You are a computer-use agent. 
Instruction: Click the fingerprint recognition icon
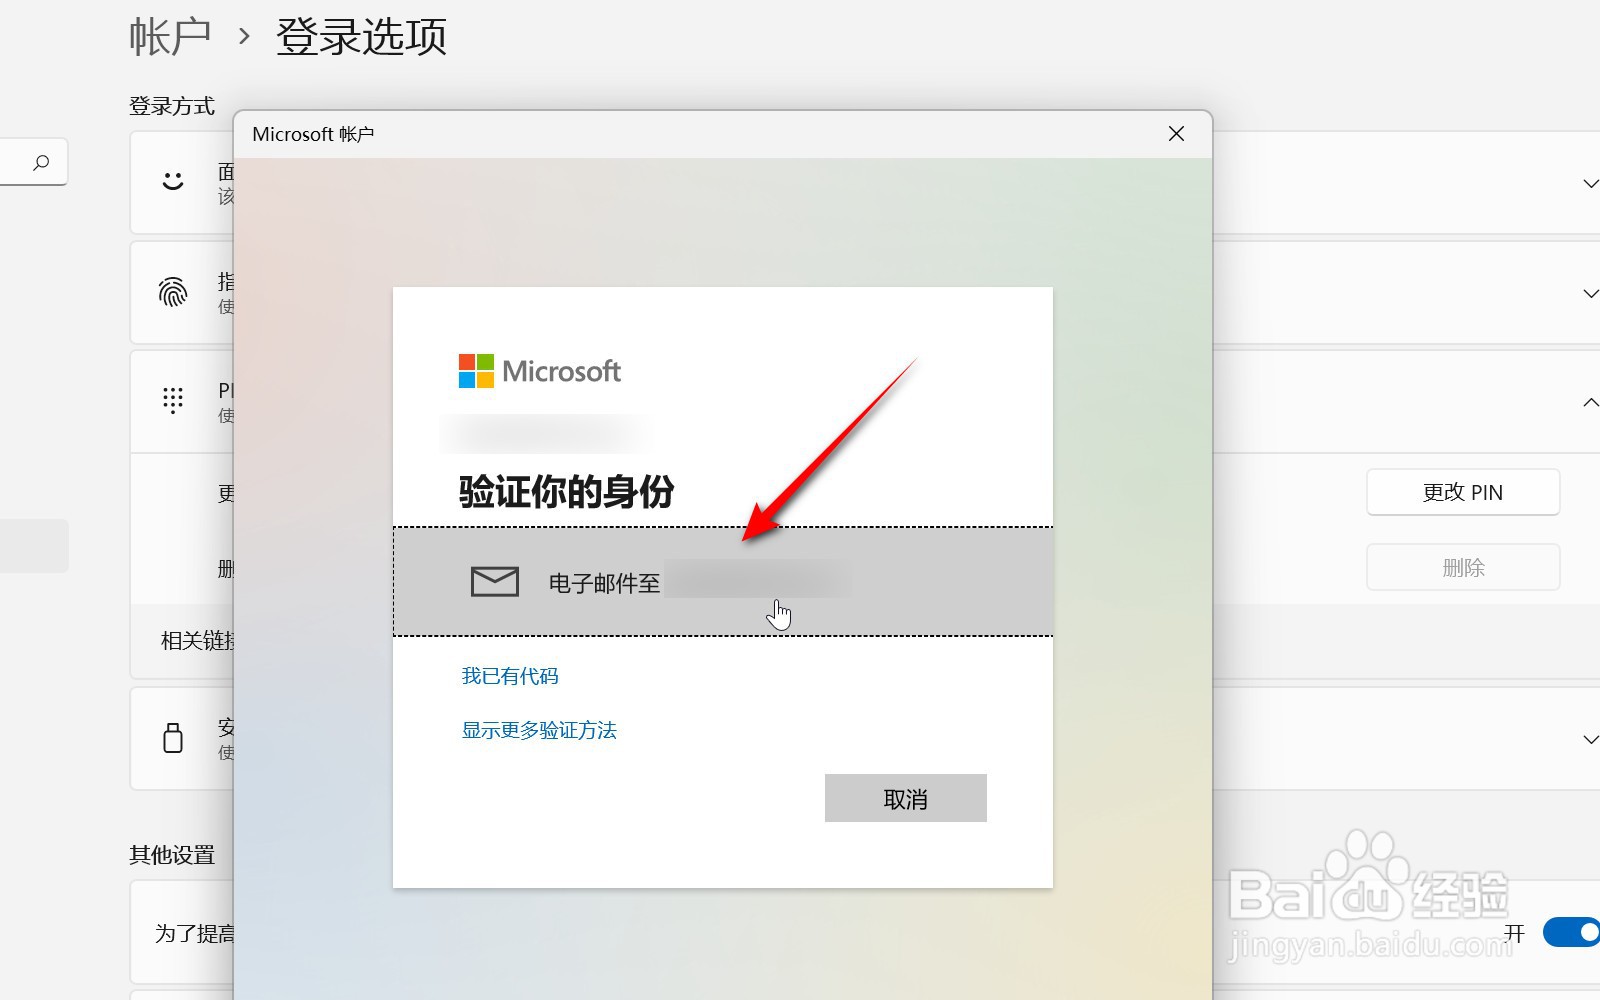173,292
